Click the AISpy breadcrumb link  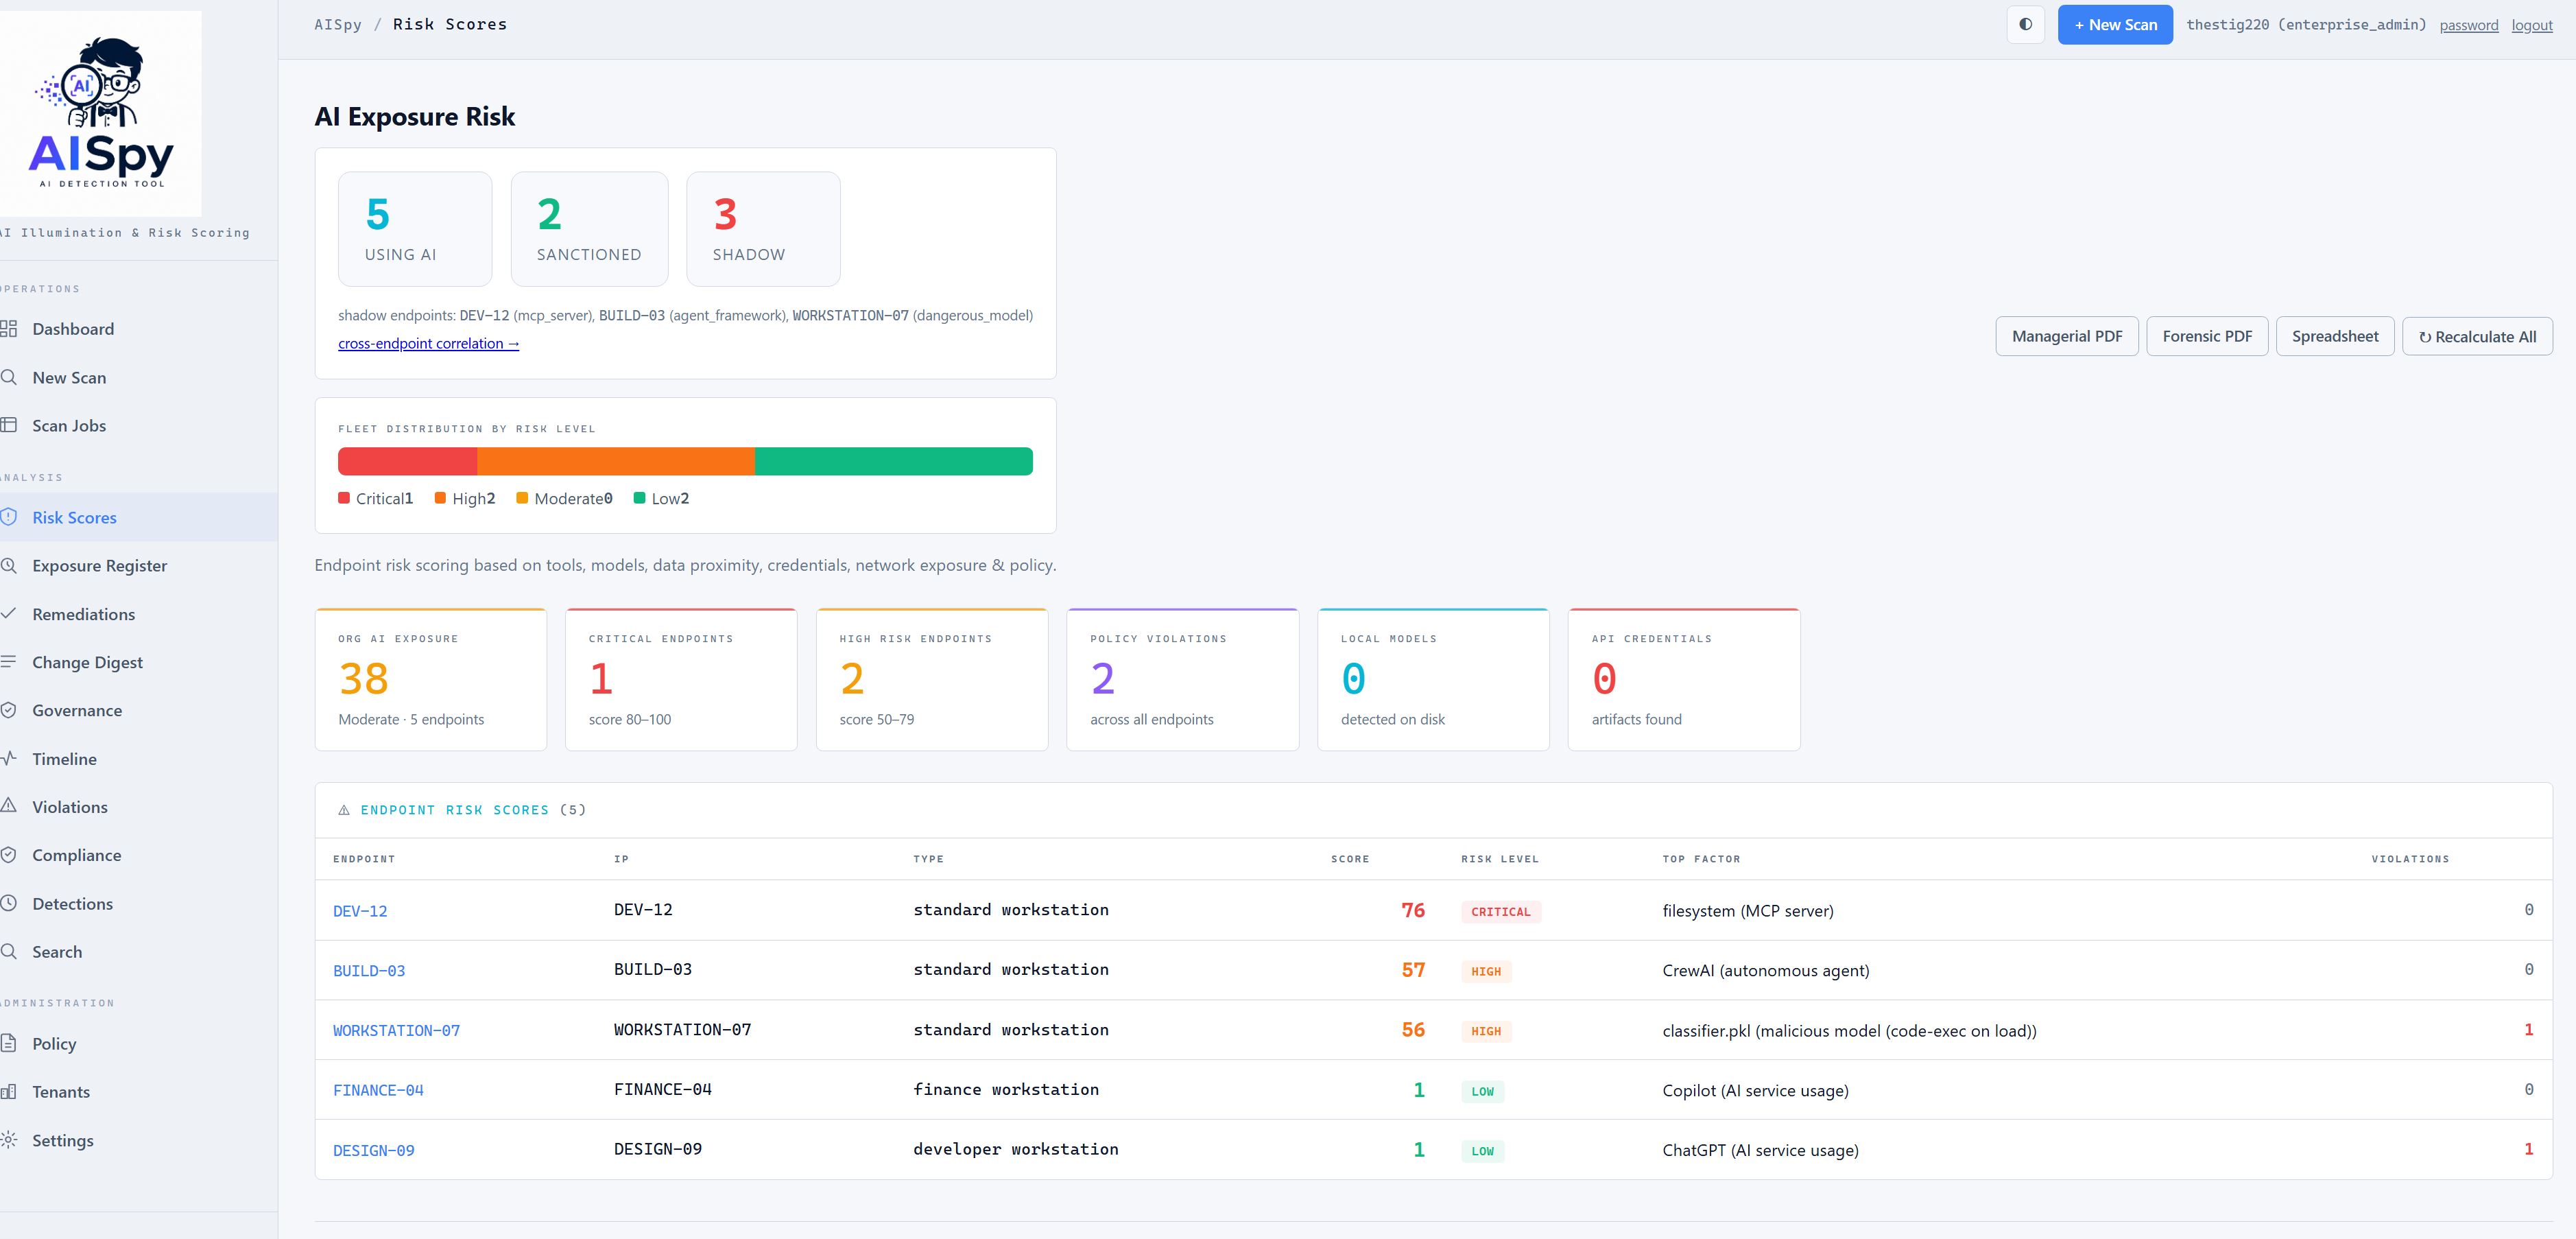coord(338,24)
